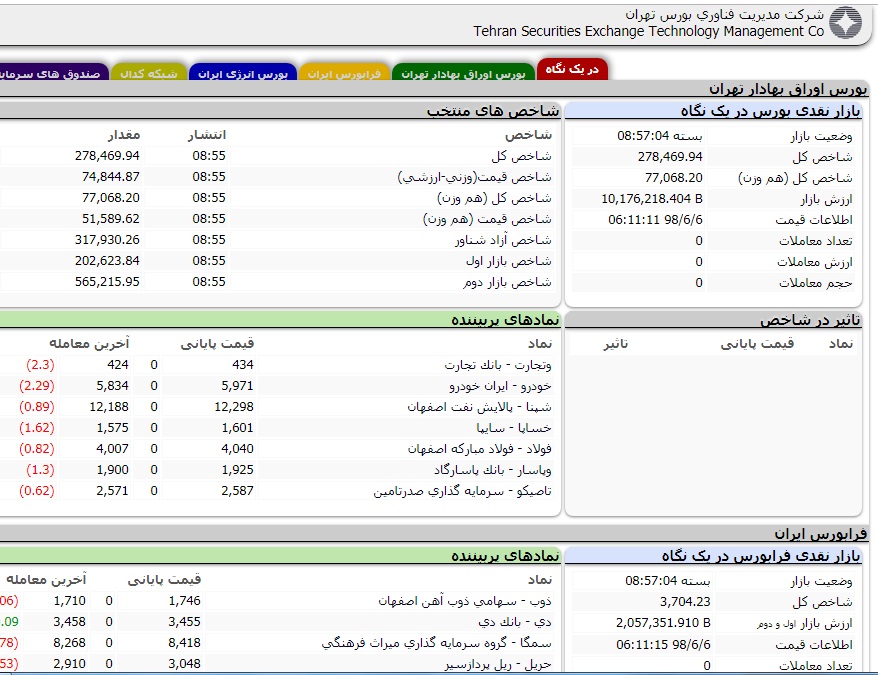
Task: Open the red 'در یک نگاه' tab
Action: [572, 69]
